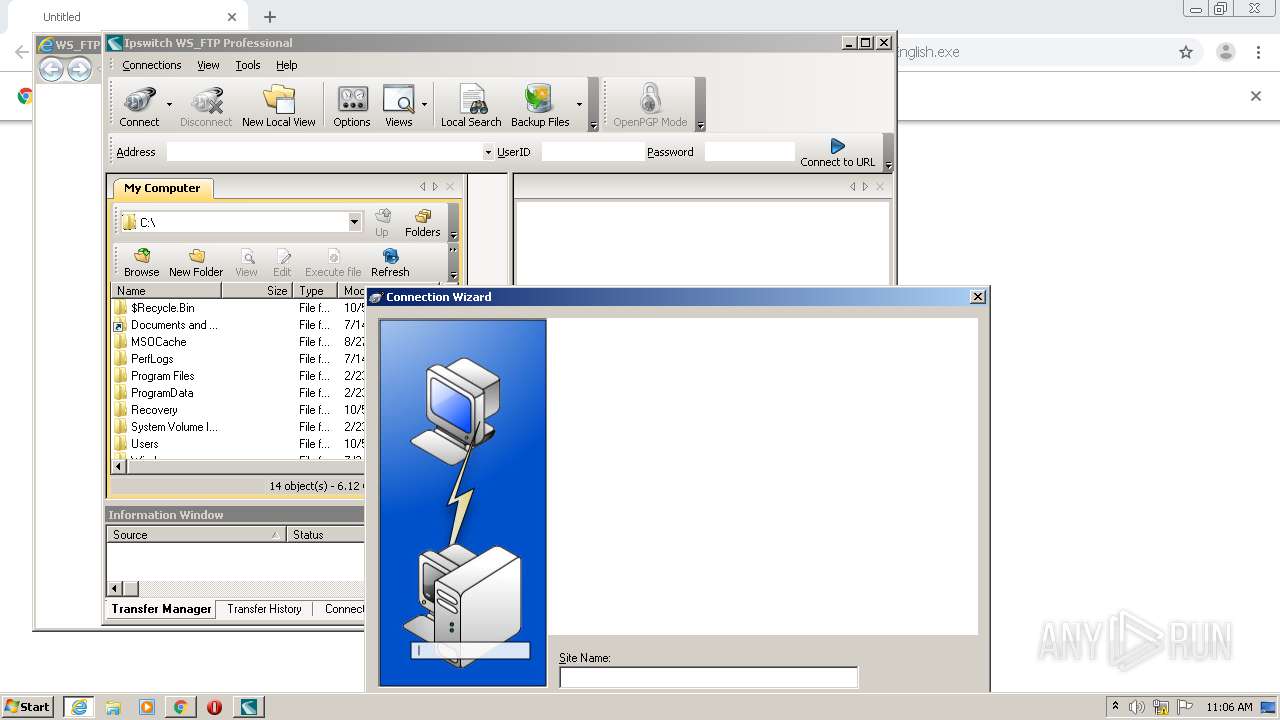Select the System Volume I... folder
1280x720 pixels.
[174, 427]
